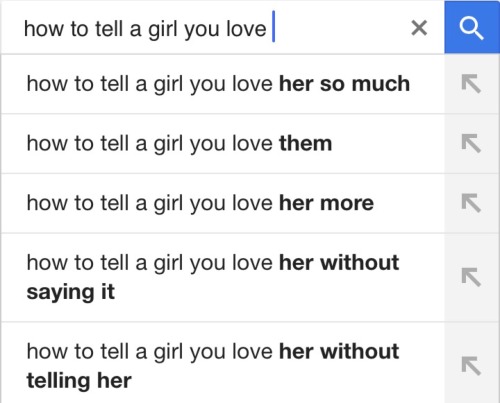
Task: Click the wrapped text 'saying it'
Action: point(71,292)
